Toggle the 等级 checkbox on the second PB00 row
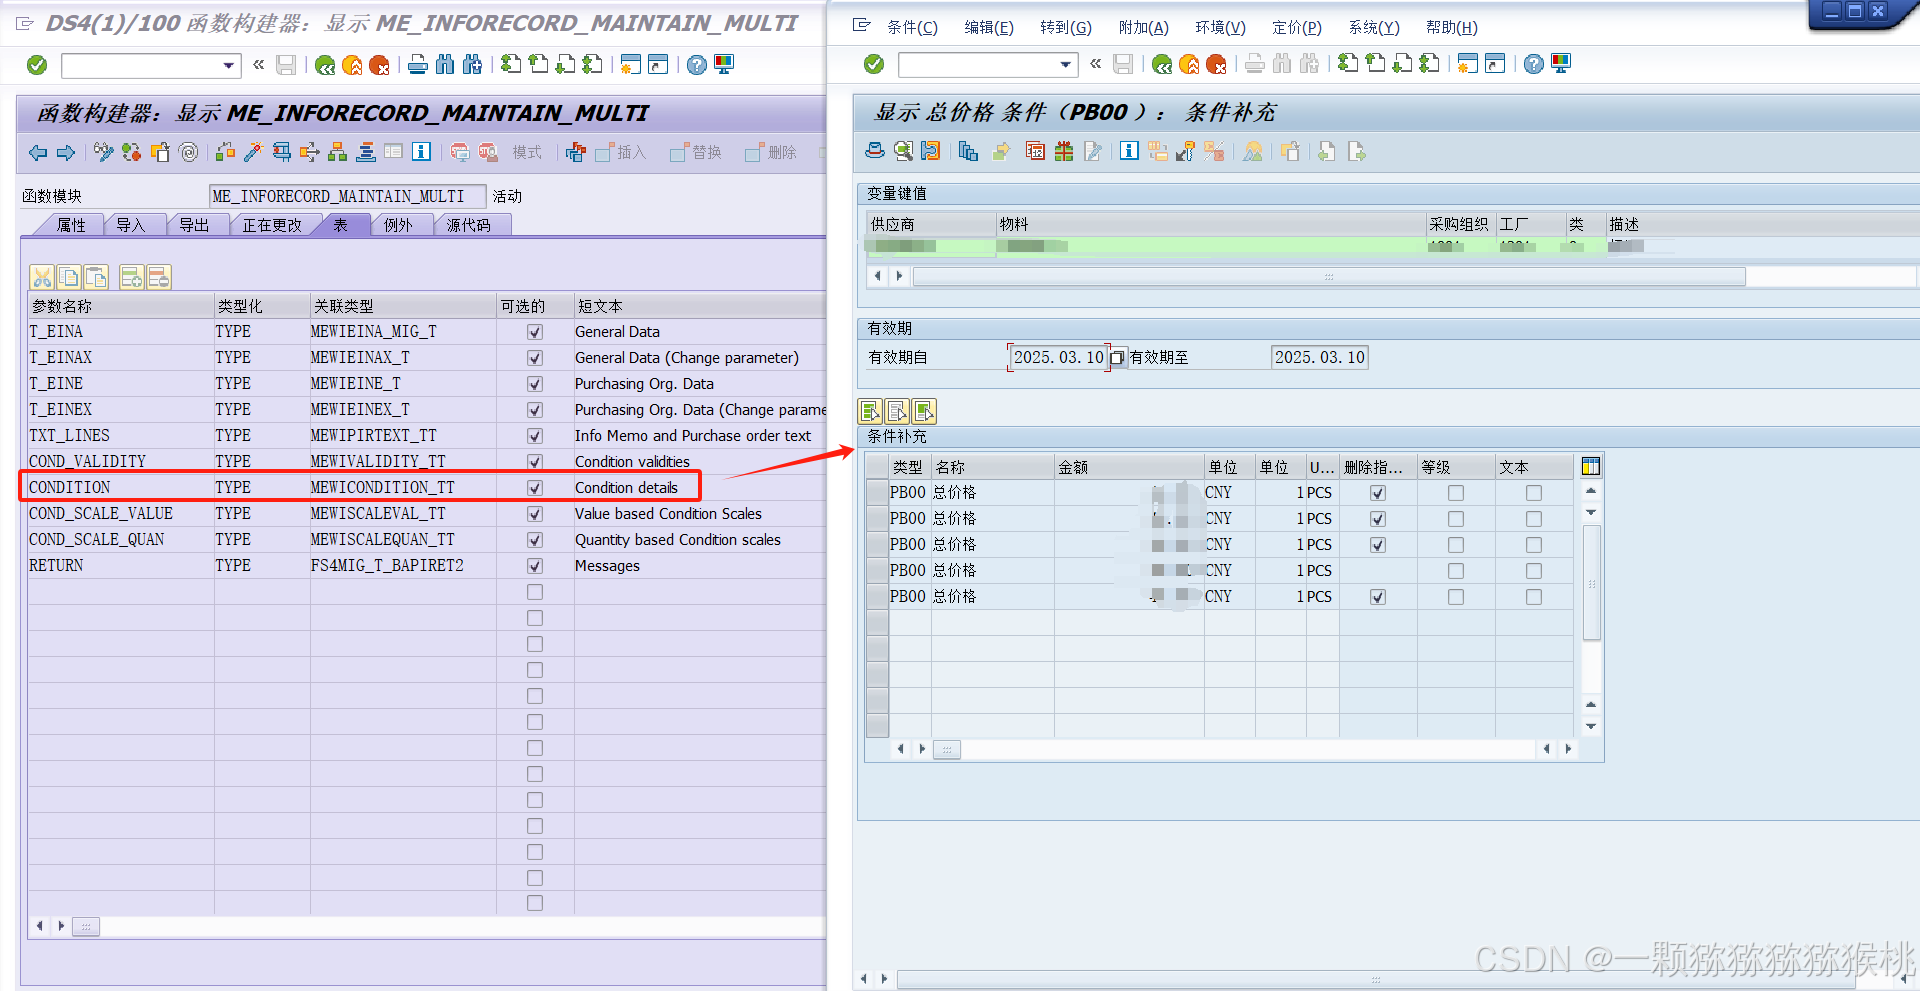Screen dimensions: 1920x991 click(x=1455, y=518)
